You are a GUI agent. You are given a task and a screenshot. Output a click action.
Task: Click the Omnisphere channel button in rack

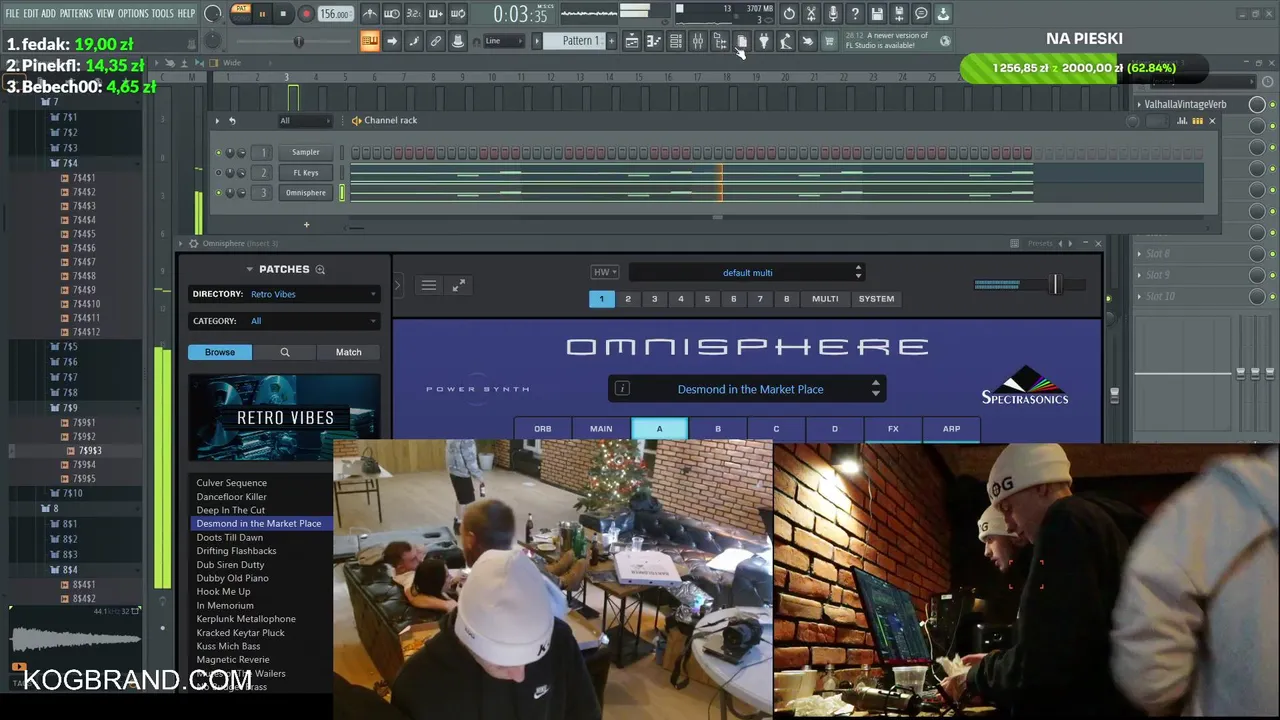tap(306, 192)
